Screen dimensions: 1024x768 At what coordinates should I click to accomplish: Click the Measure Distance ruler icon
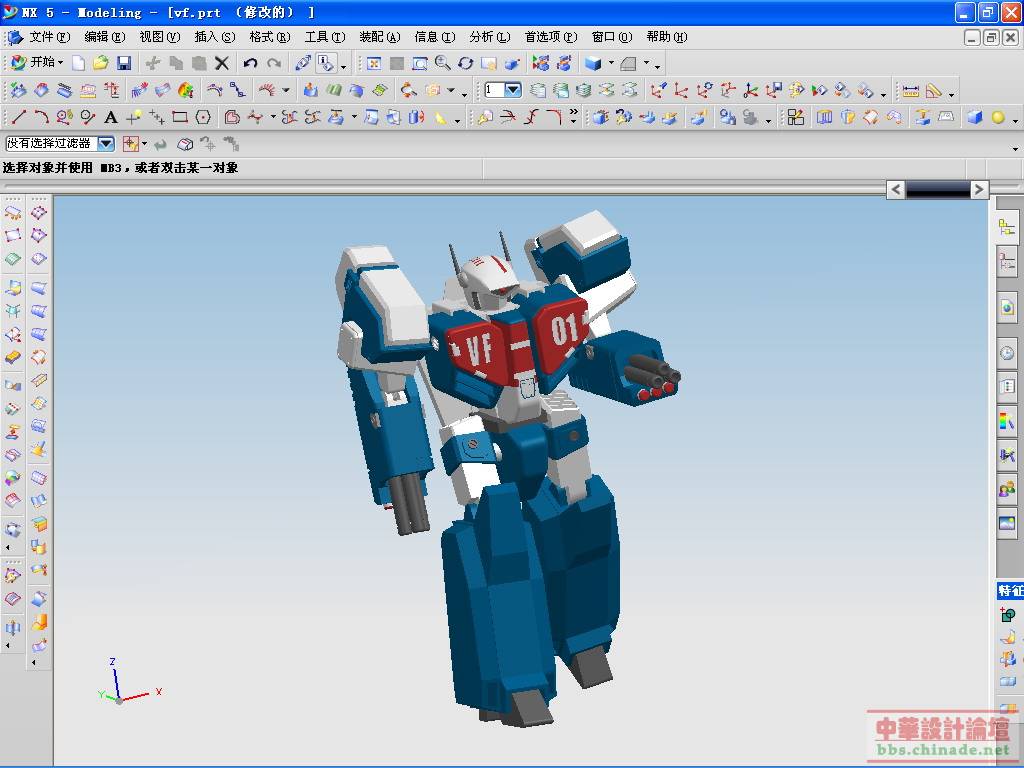[x=910, y=91]
